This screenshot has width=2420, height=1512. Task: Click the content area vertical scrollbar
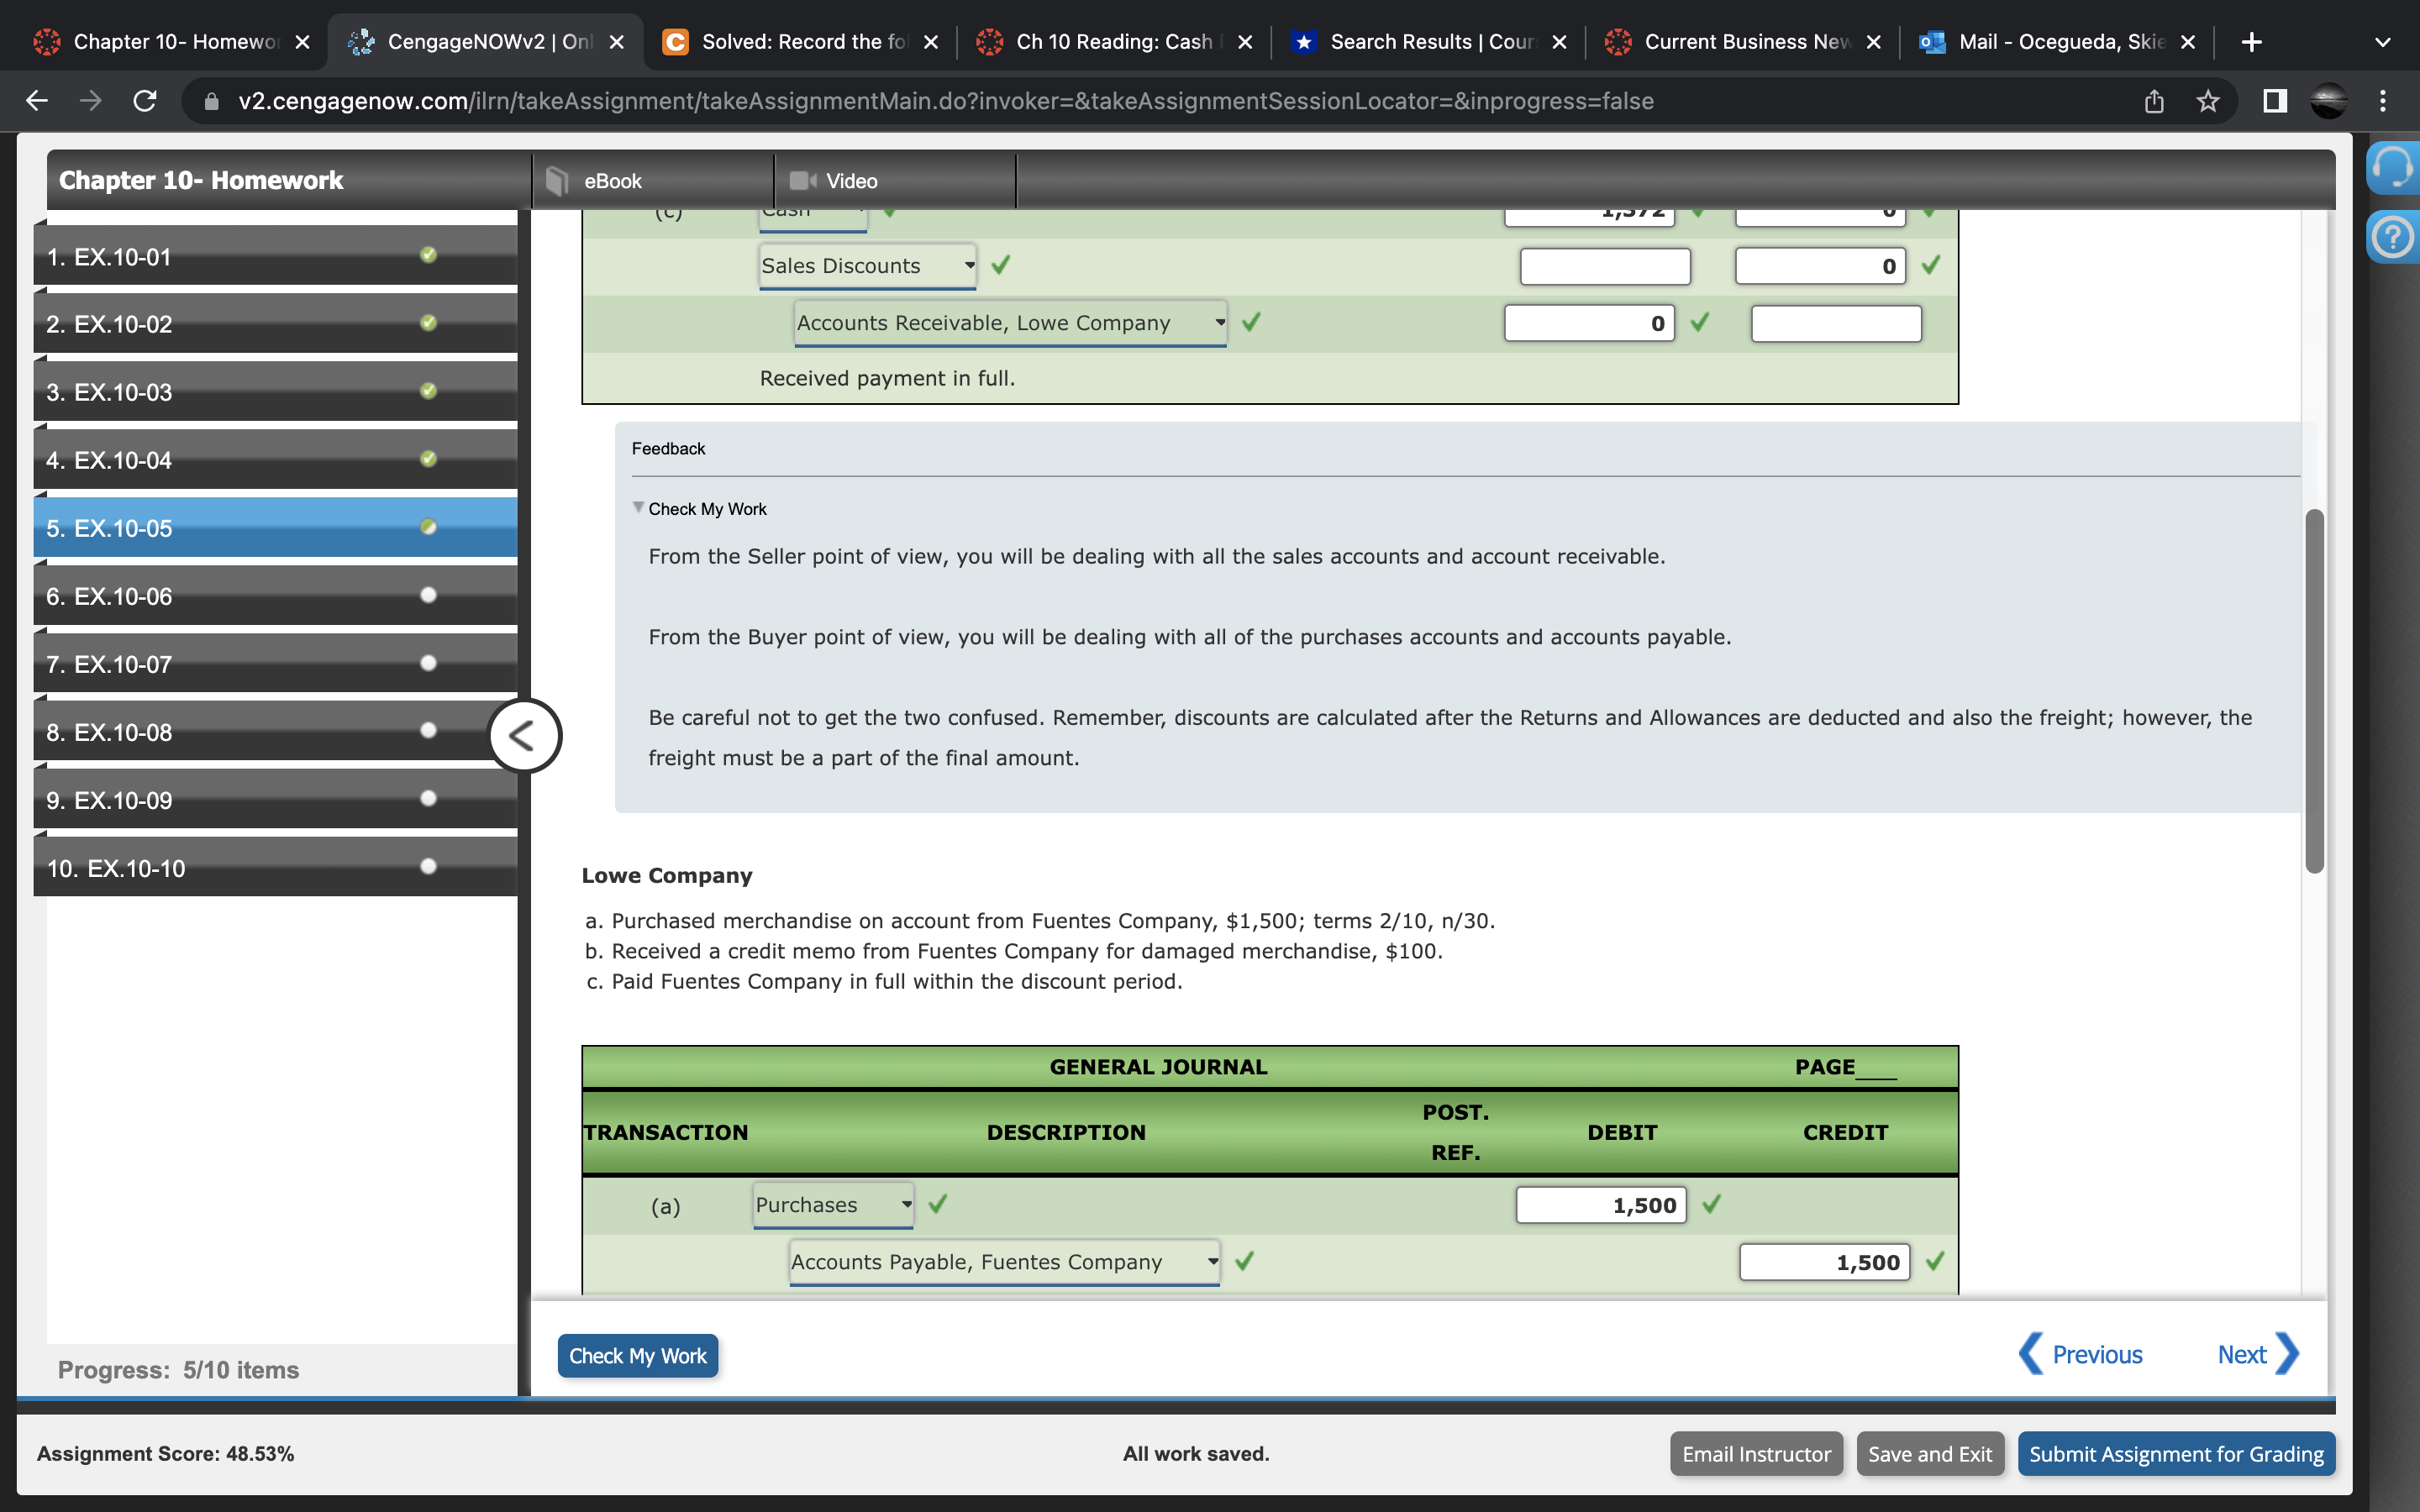(x=2314, y=690)
